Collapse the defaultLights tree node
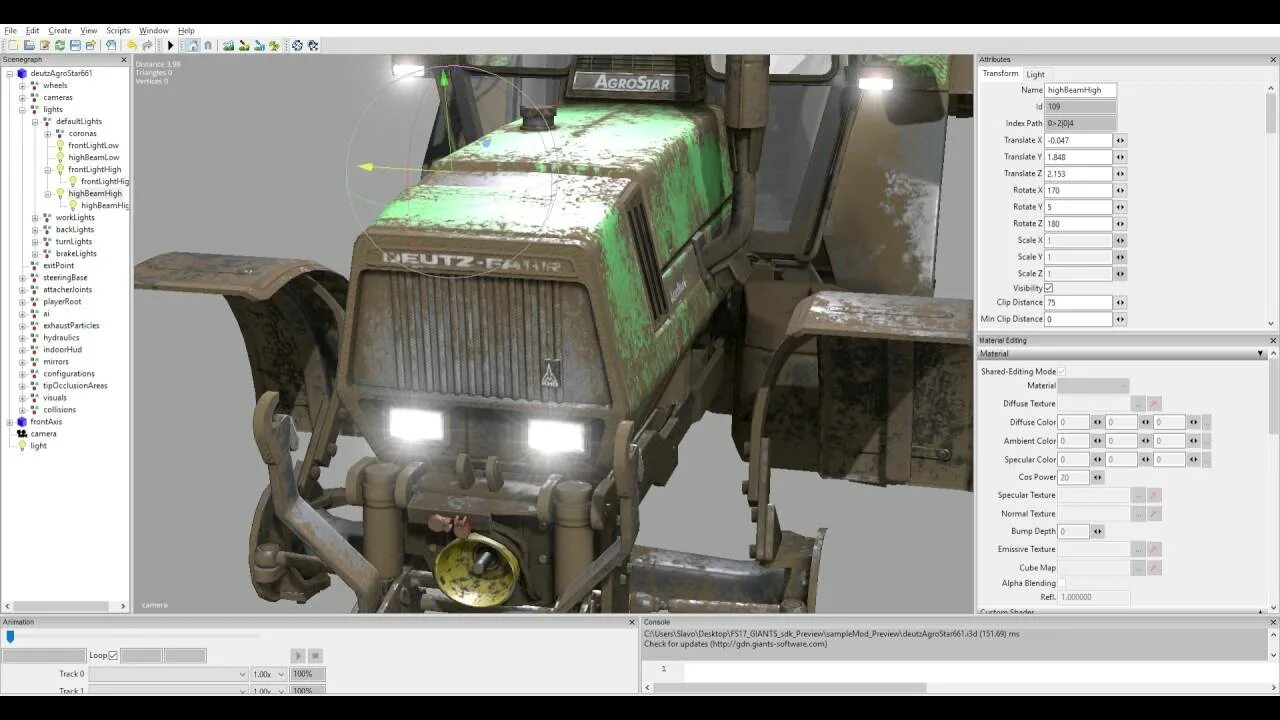Viewport: 1280px width, 720px height. pyautogui.click(x=35, y=122)
